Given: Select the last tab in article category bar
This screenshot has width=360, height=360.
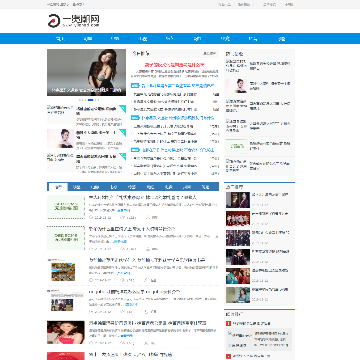Looking at the screenshot, I should click(x=205, y=187).
